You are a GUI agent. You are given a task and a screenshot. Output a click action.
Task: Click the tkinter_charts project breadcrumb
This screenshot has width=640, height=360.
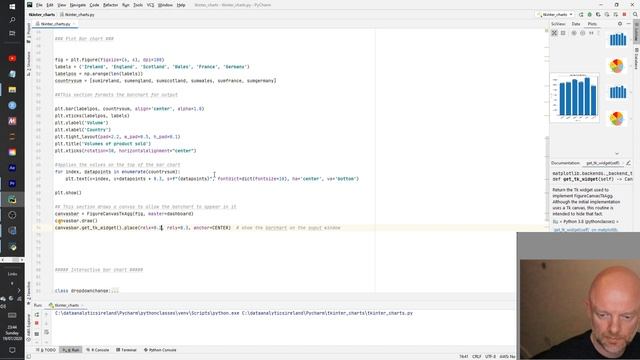42,15
